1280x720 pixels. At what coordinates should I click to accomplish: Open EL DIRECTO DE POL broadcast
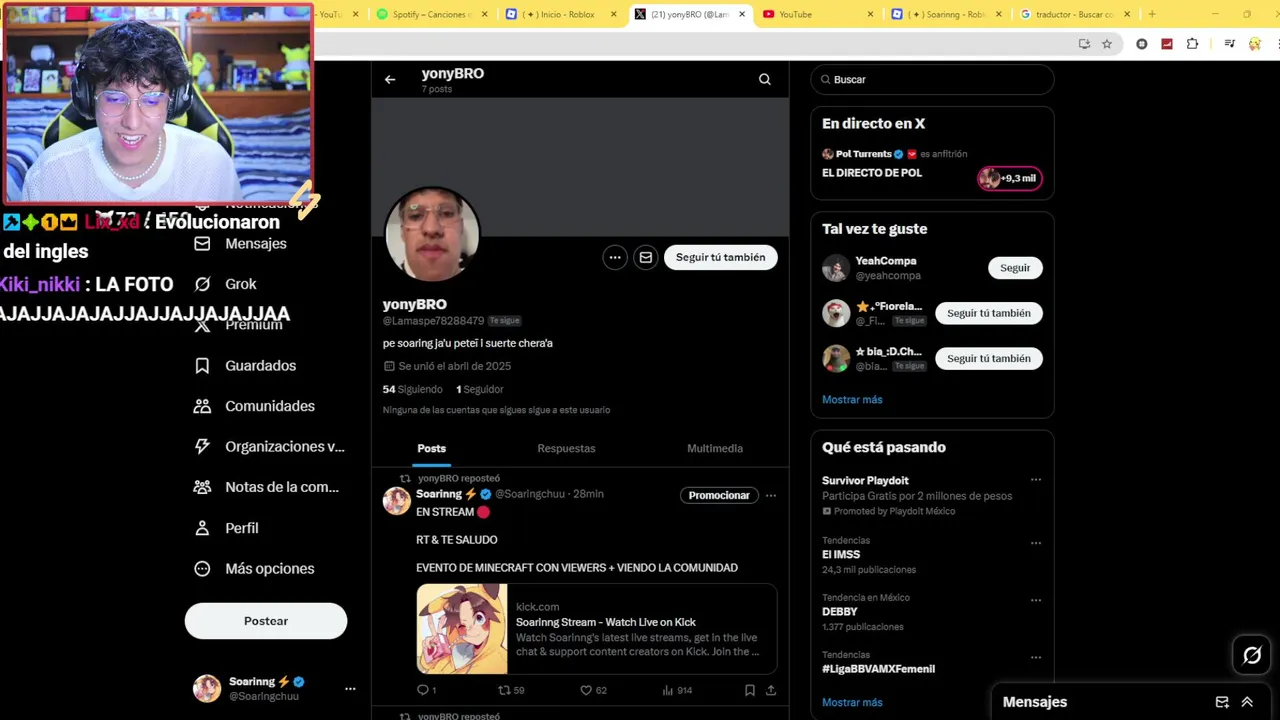pos(872,173)
